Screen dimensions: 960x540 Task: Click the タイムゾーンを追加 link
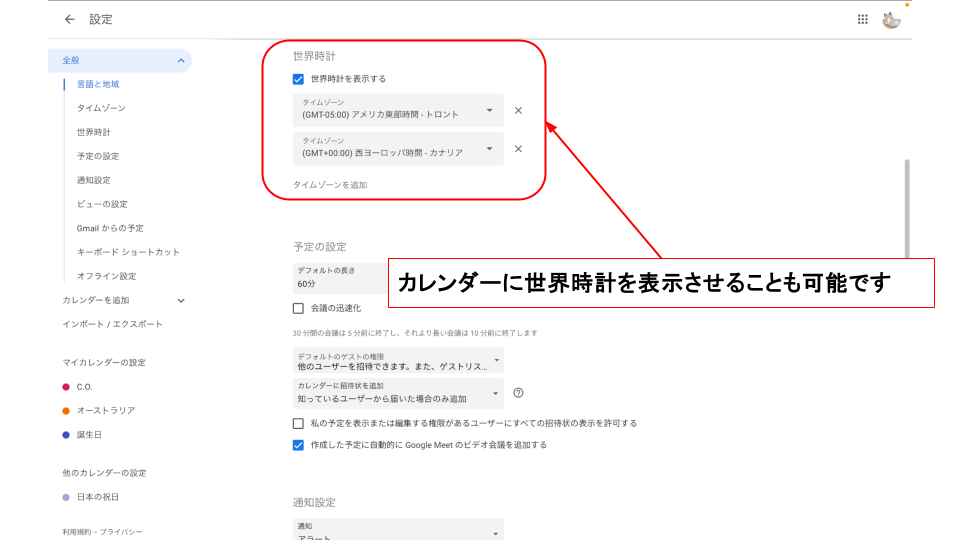(330, 185)
